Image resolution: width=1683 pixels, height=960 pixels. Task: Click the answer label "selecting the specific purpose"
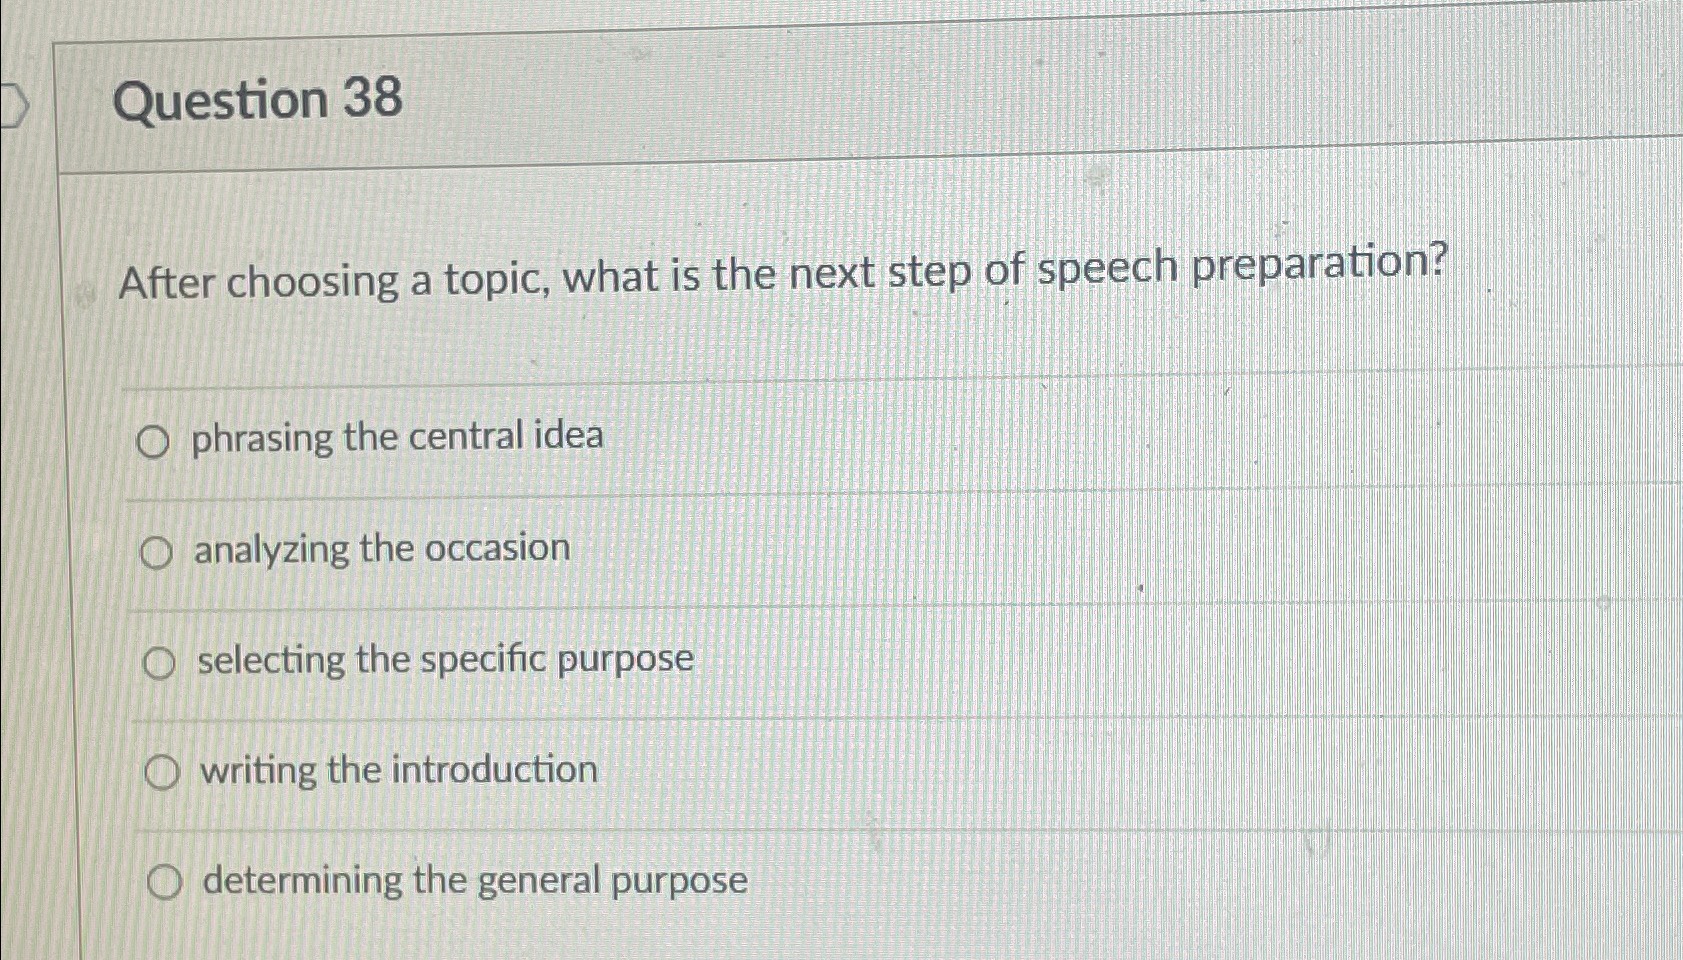point(443,660)
